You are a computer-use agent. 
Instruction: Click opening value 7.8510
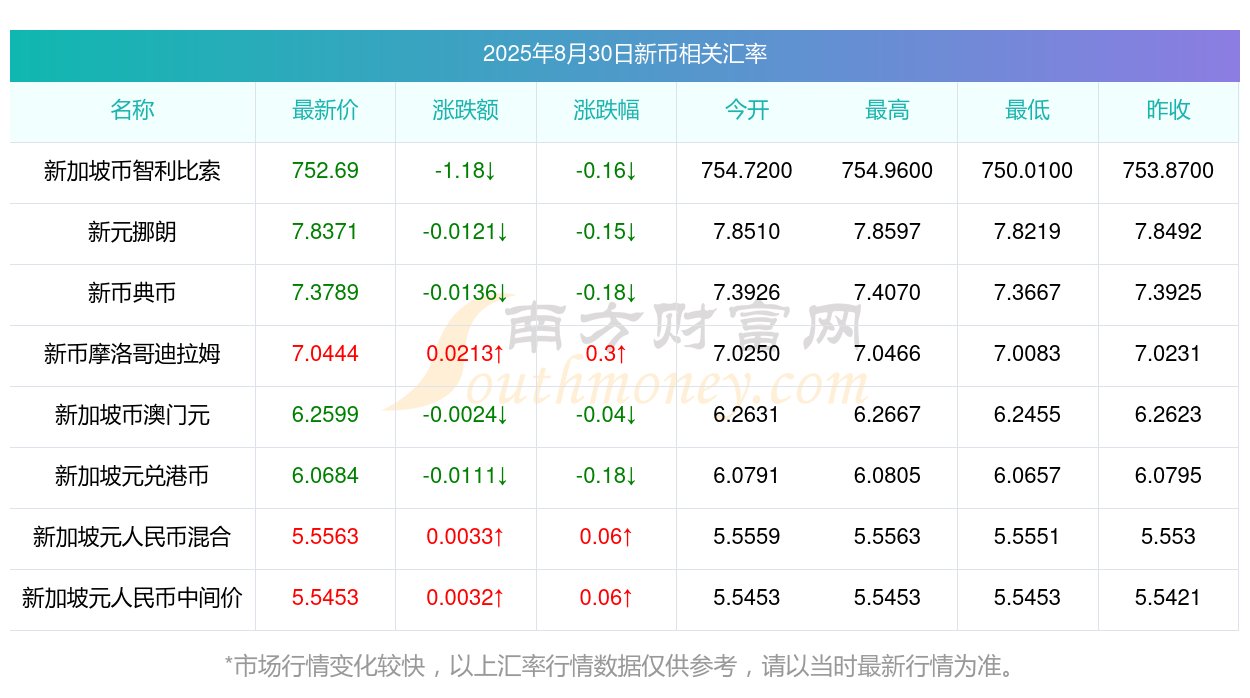click(747, 232)
